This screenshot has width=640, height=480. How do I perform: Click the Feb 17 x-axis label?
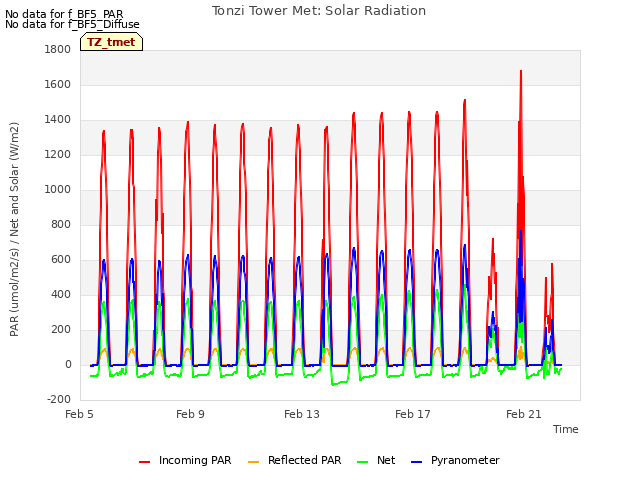[413, 414]
